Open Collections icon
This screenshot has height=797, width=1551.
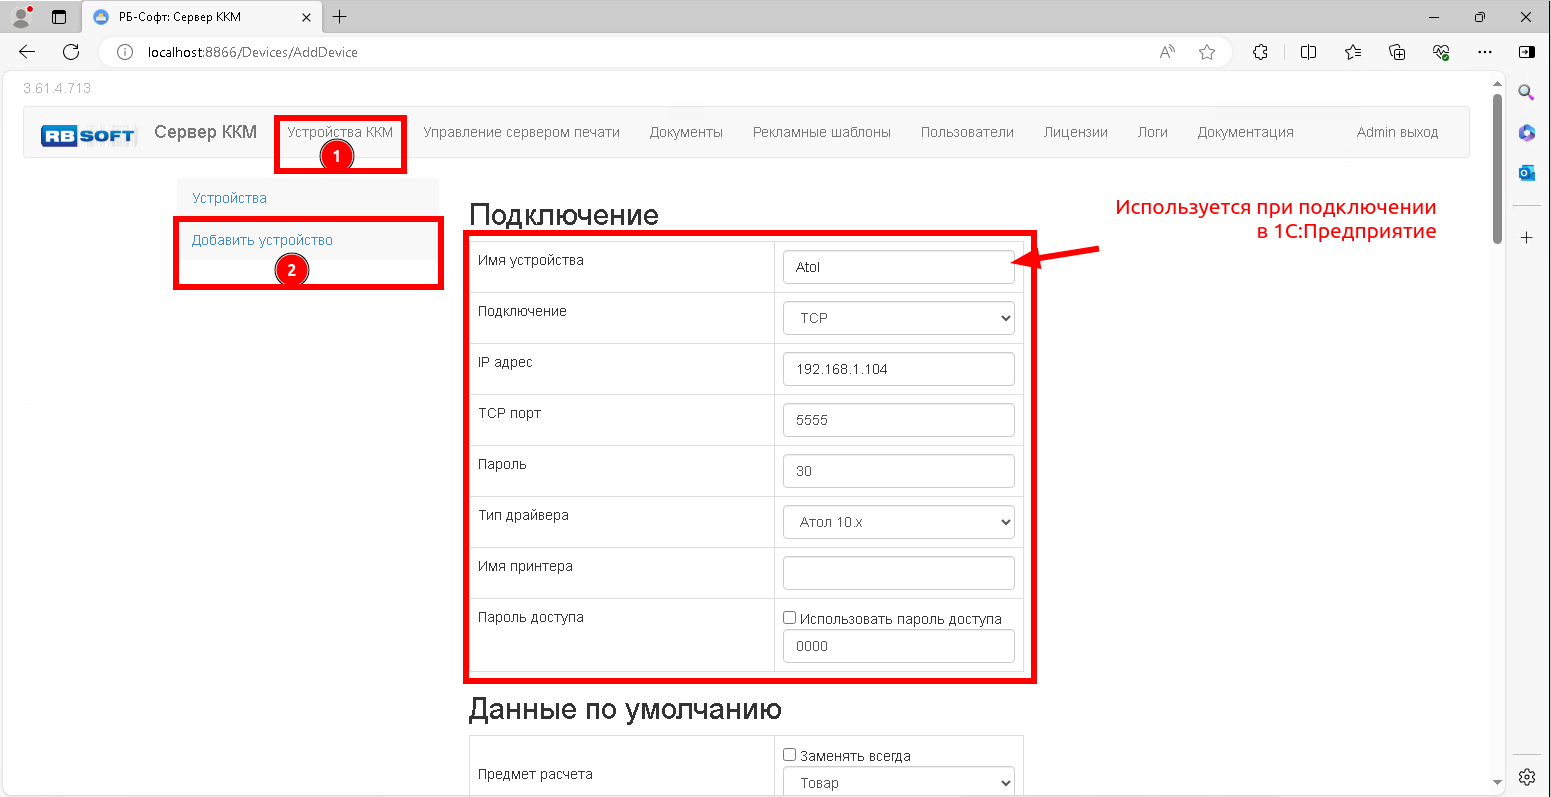tap(1398, 52)
